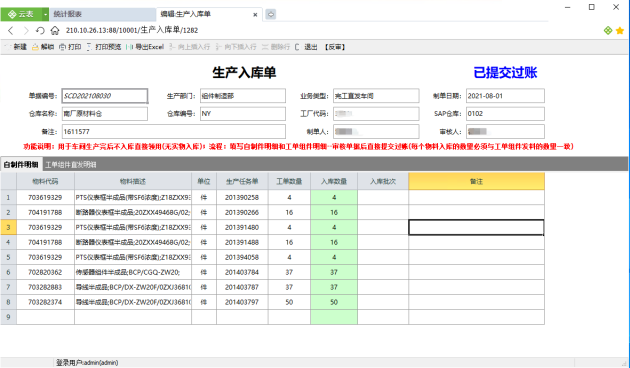630x368 pixels.
Task: Click task order cell 201390266
Action: pyautogui.click(x=242, y=213)
